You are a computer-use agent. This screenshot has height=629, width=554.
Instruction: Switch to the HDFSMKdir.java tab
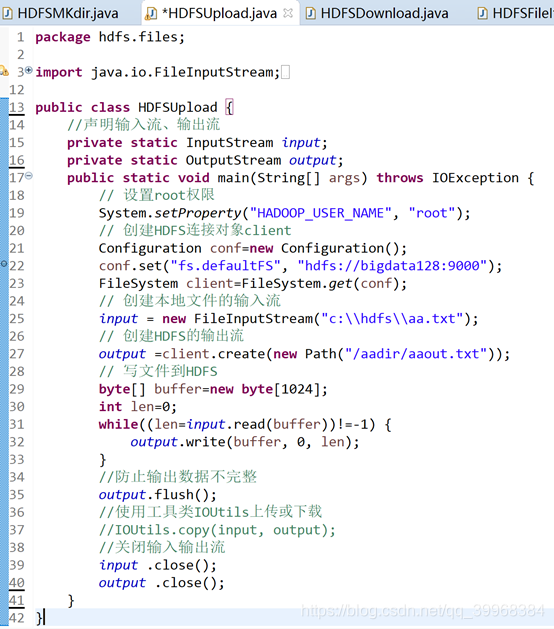pos(61,13)
